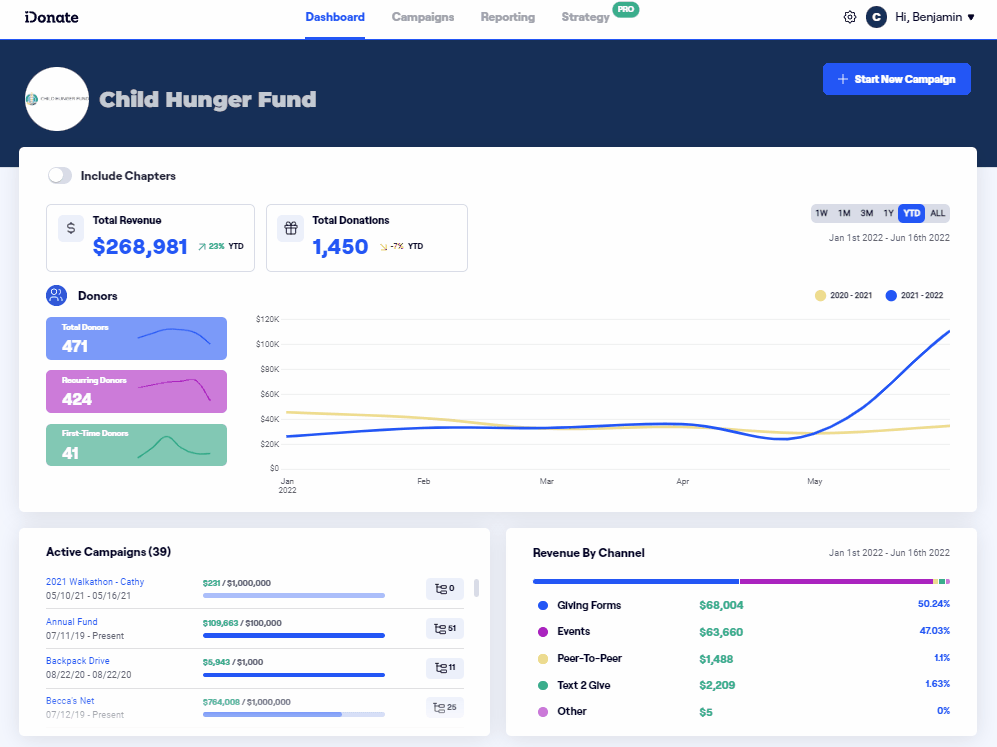Toggle the 2020 - 2021 legend series
Screen dimensions: 997x747
click(843, 296)
